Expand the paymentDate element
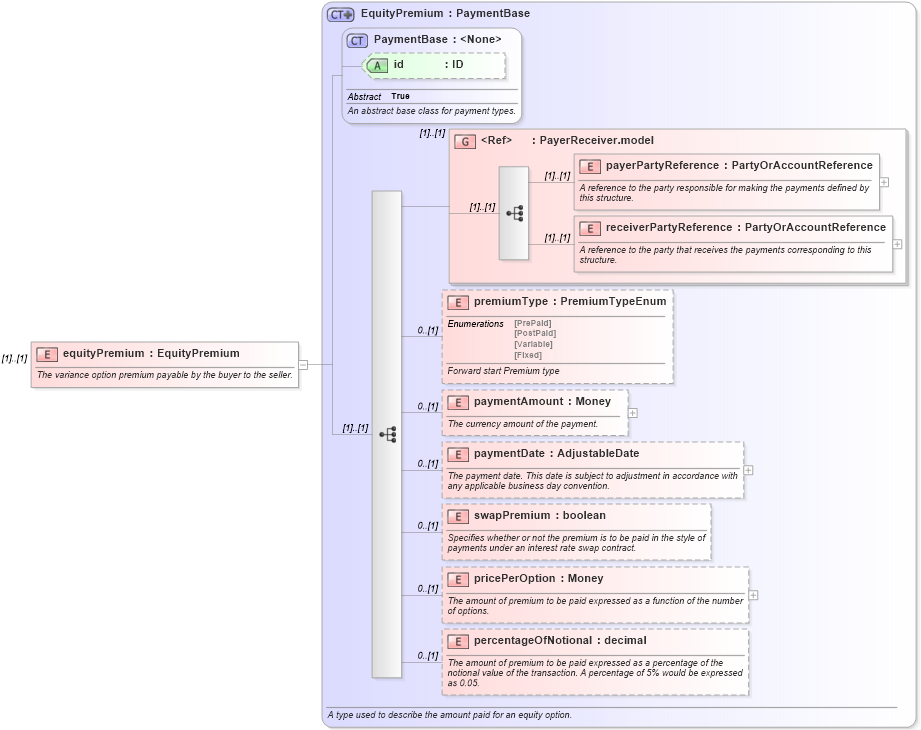 tap(748, 470)
